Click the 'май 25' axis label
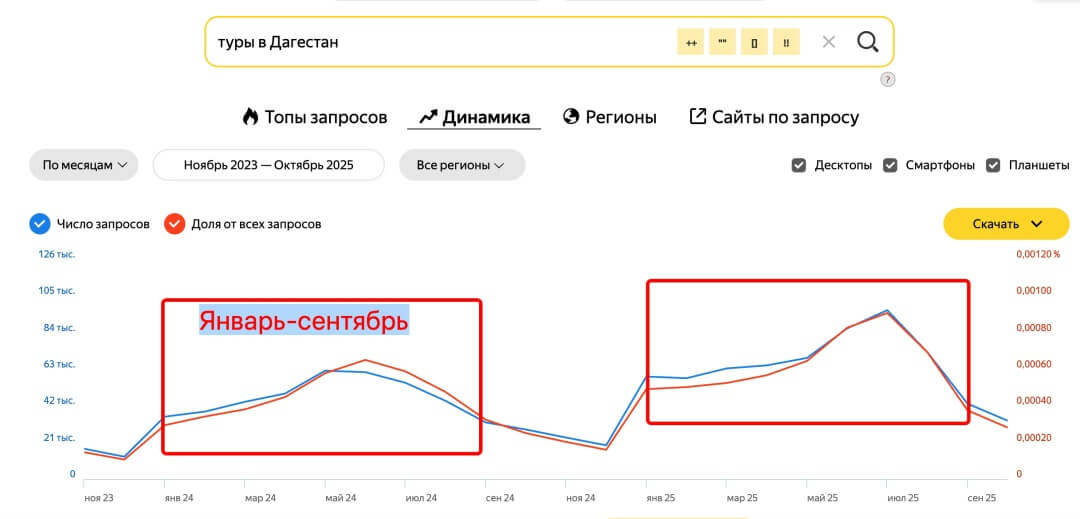1080x519 pixels. coord(822,498)
